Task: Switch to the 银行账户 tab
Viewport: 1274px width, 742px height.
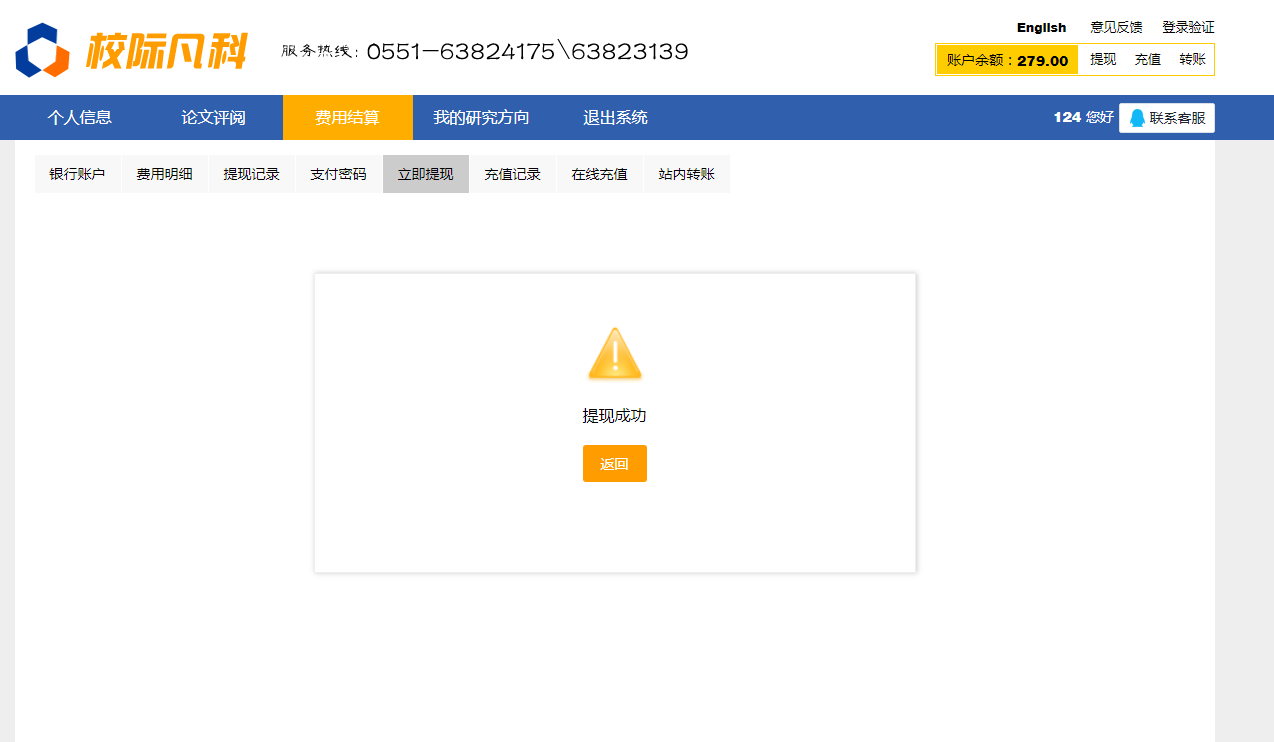Action: 77,174
